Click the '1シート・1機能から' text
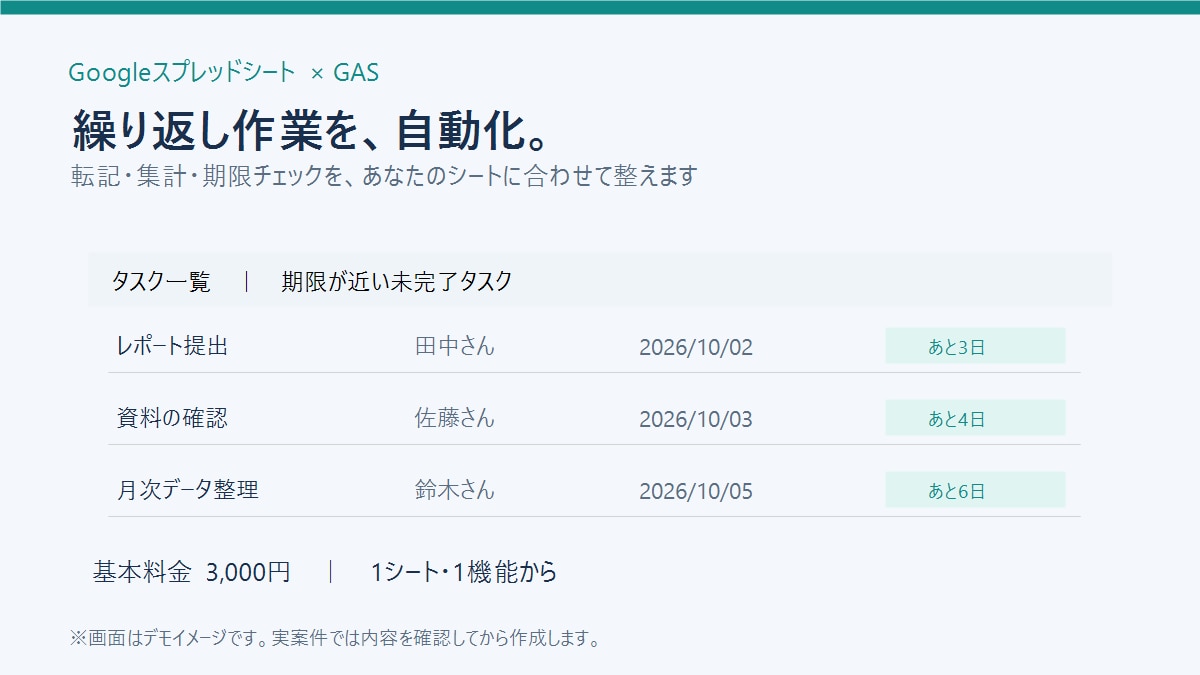 (463, 573)
